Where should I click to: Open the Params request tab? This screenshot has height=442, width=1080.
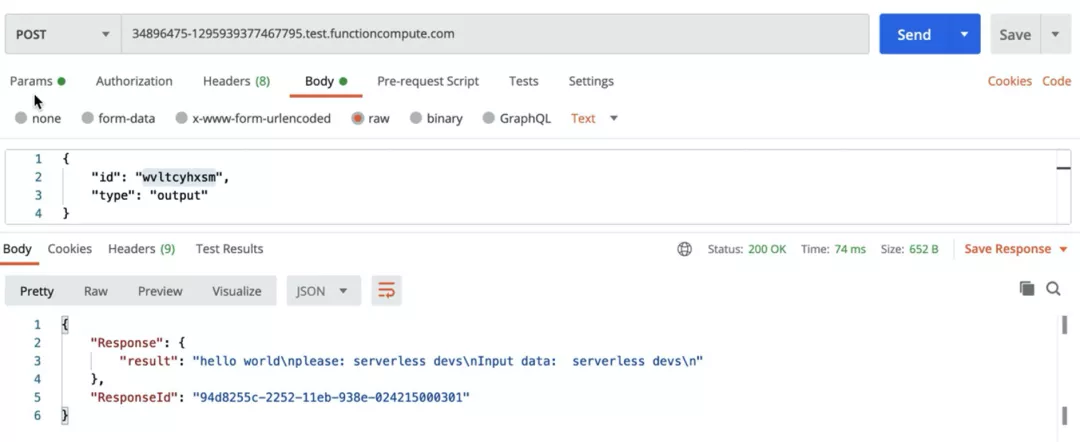[38, 81]
